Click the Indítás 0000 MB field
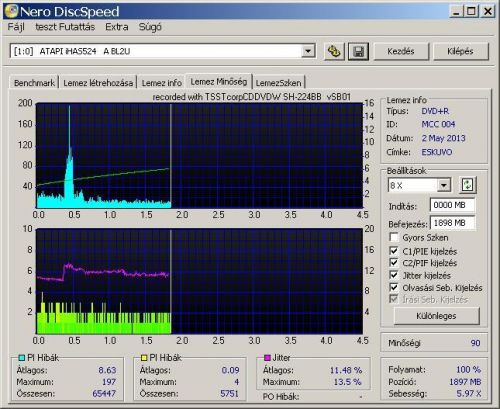Viewport: 500px width, 409px height. pos(452,205)
